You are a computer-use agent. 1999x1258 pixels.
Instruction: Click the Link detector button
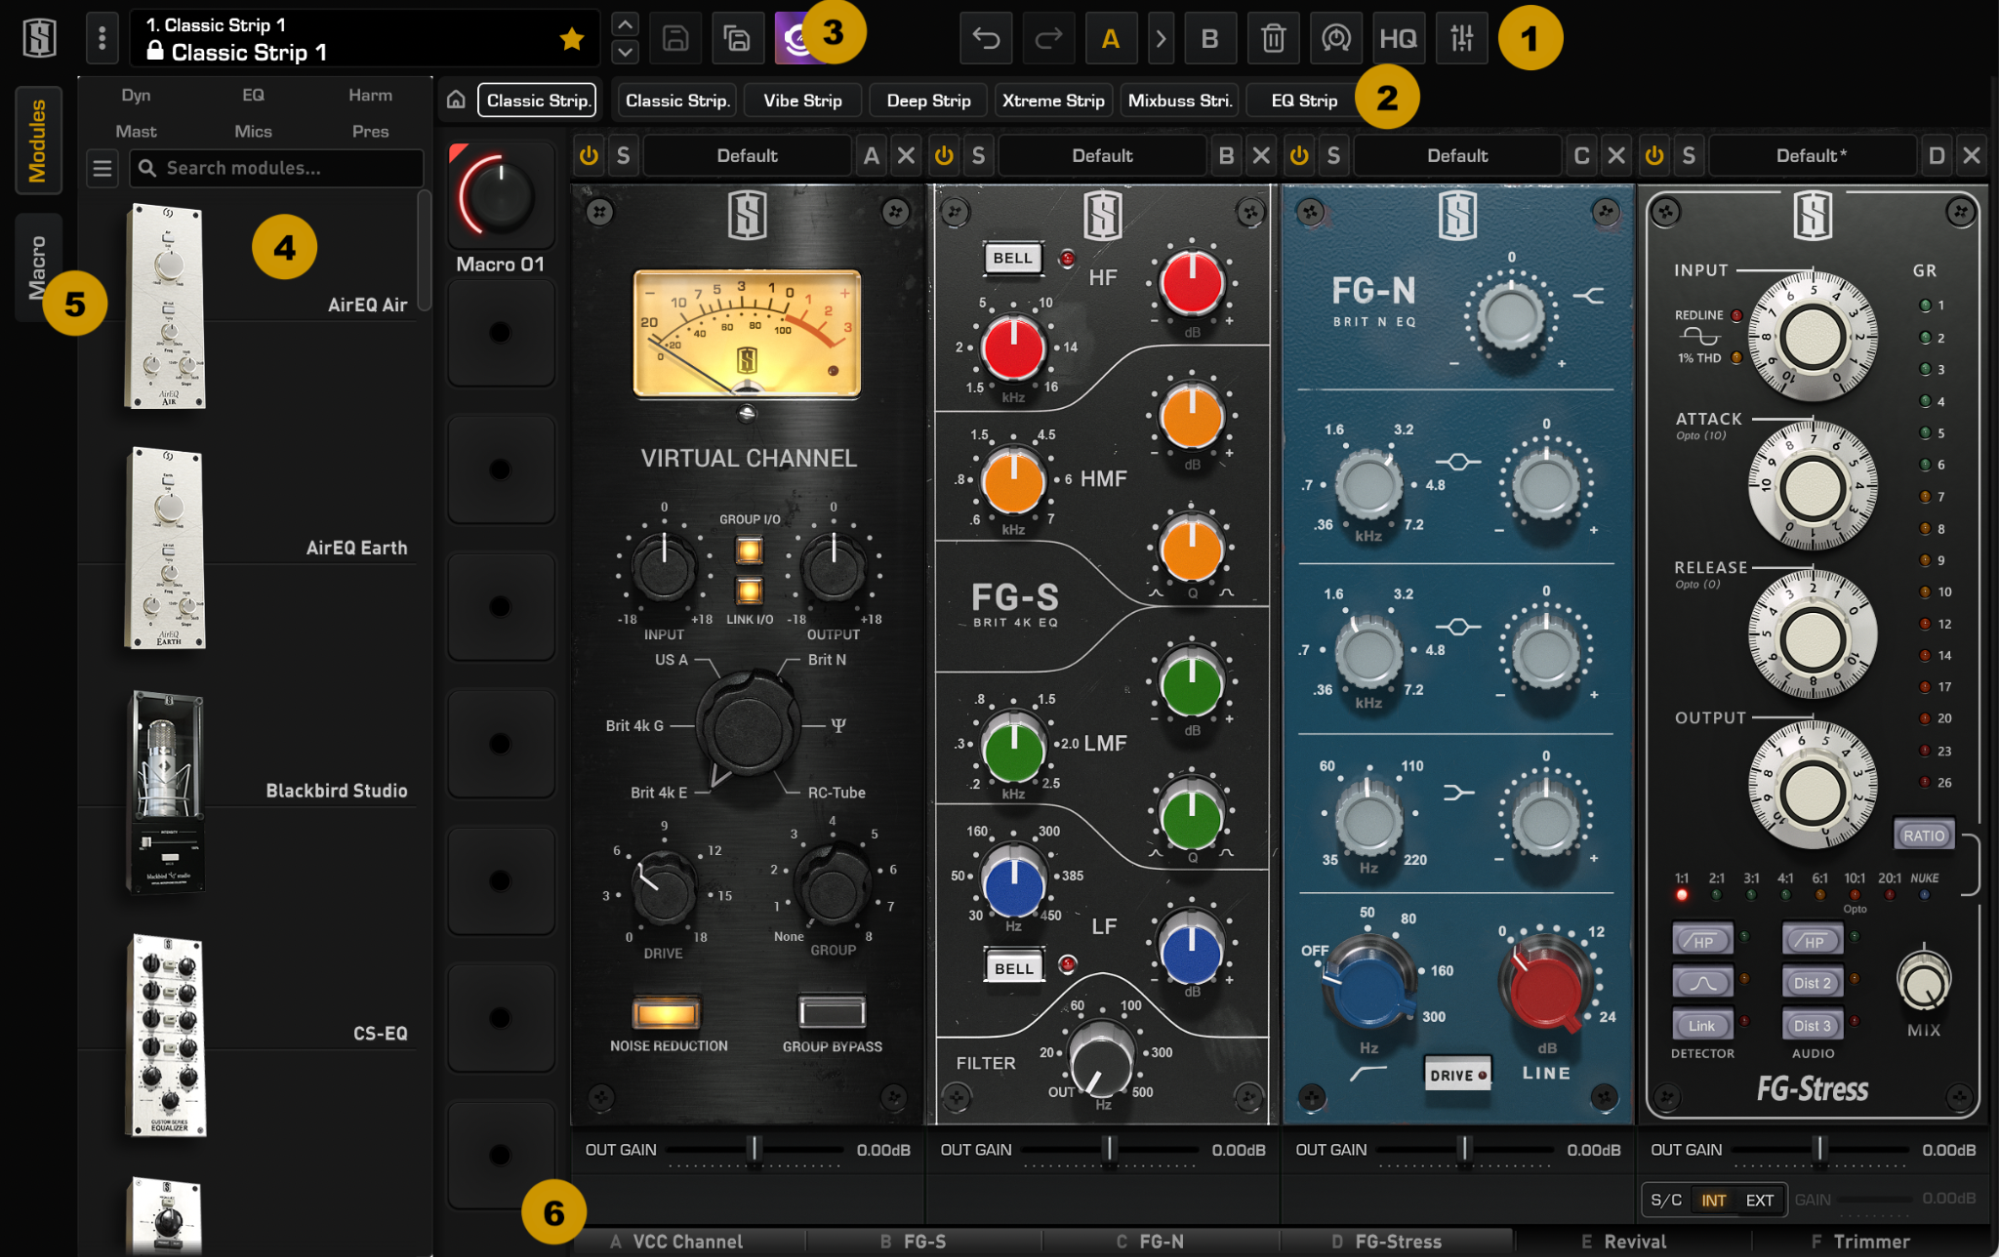(x=1702, y=1025)
